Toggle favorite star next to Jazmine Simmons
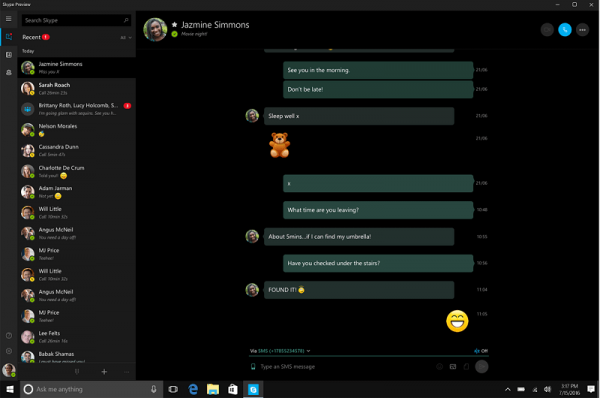 coord(174,24)
